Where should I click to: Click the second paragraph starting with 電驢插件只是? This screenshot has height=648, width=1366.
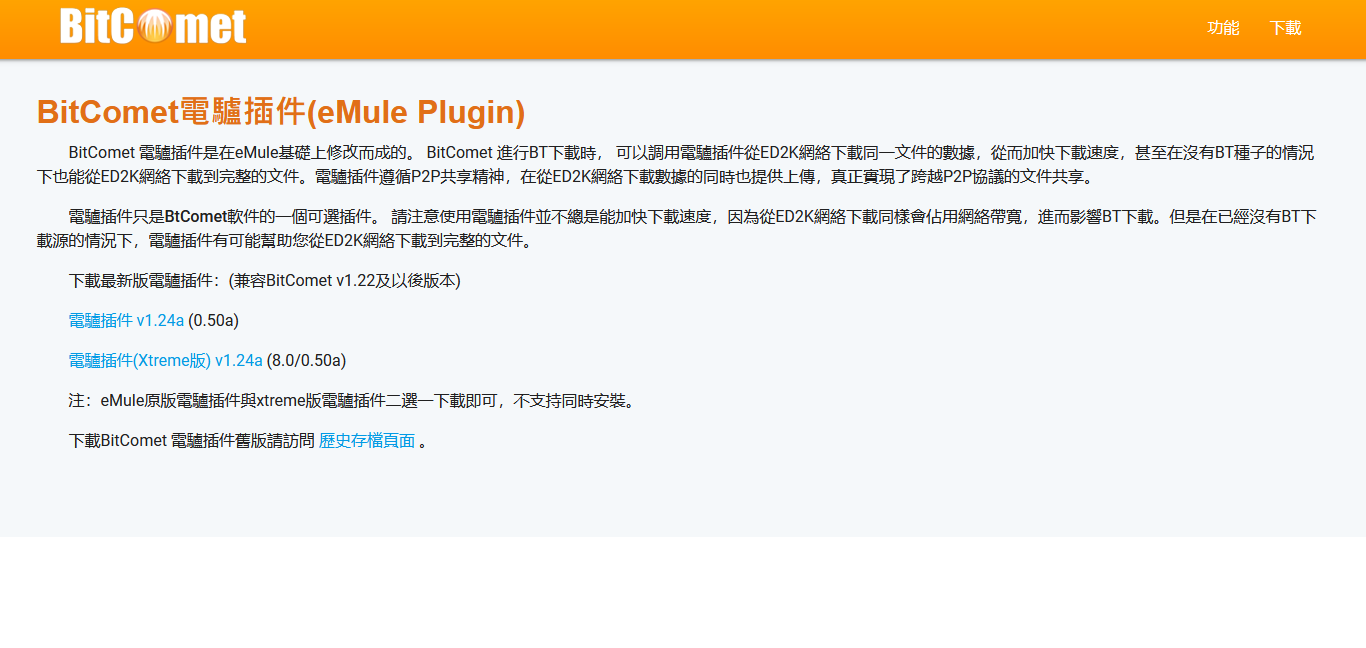(690, 229)
